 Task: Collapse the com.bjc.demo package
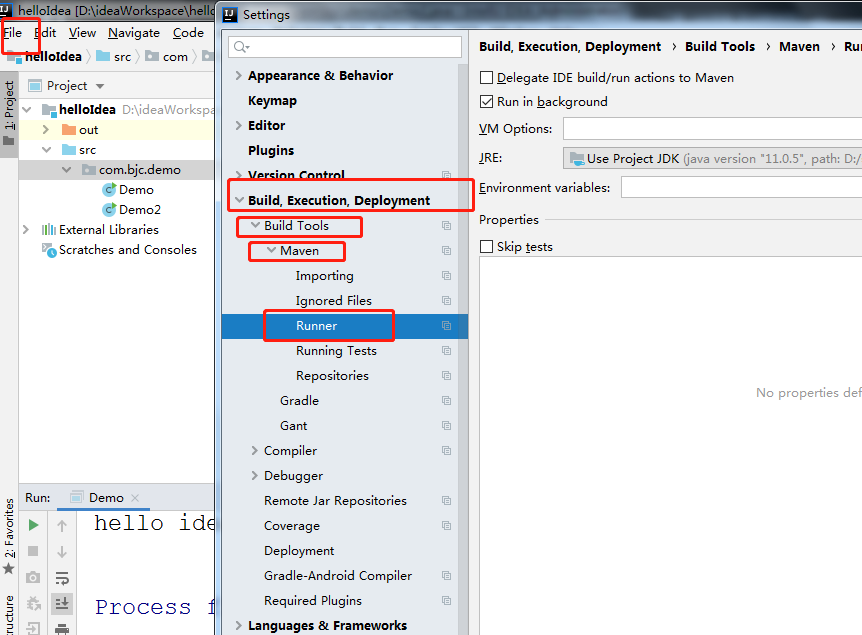[67, 170]
